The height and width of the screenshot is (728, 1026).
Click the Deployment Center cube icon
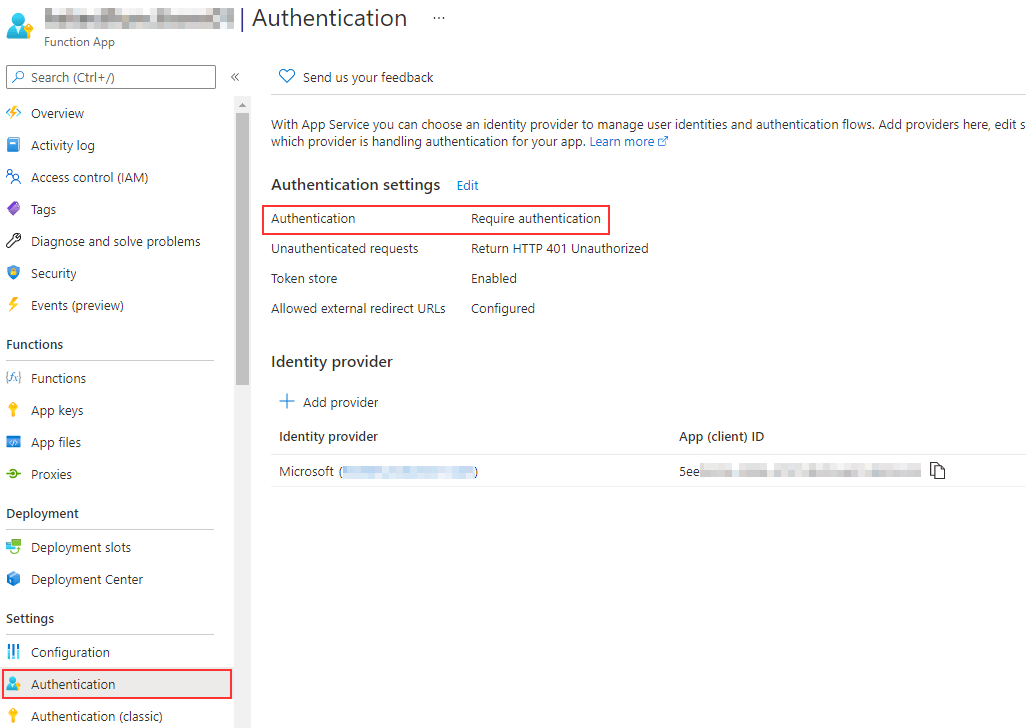[13, 578]
